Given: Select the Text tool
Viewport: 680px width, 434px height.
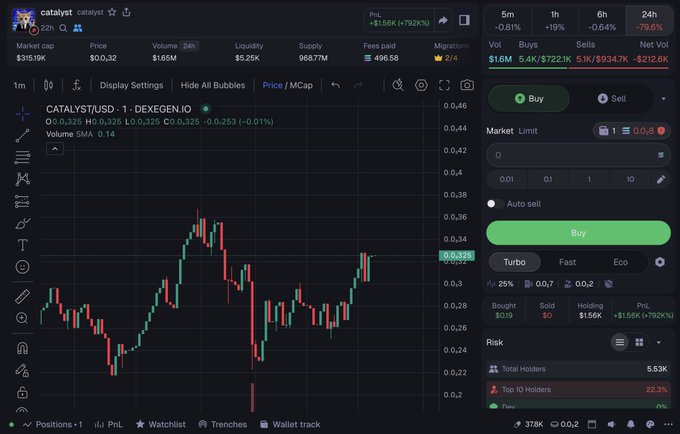Looking at the screenshot, I should click(x=23, y=245).
